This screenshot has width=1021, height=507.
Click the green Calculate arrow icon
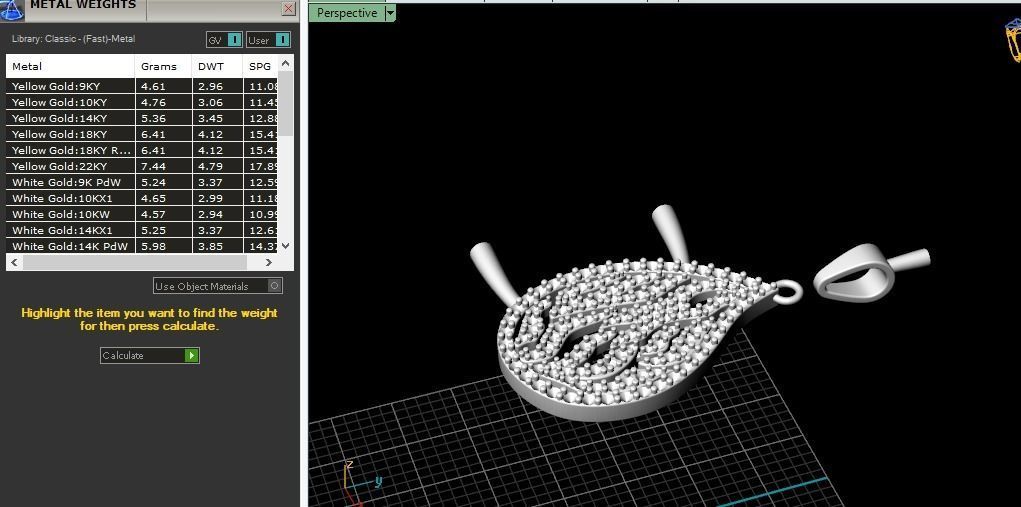(x=191, y=355)
